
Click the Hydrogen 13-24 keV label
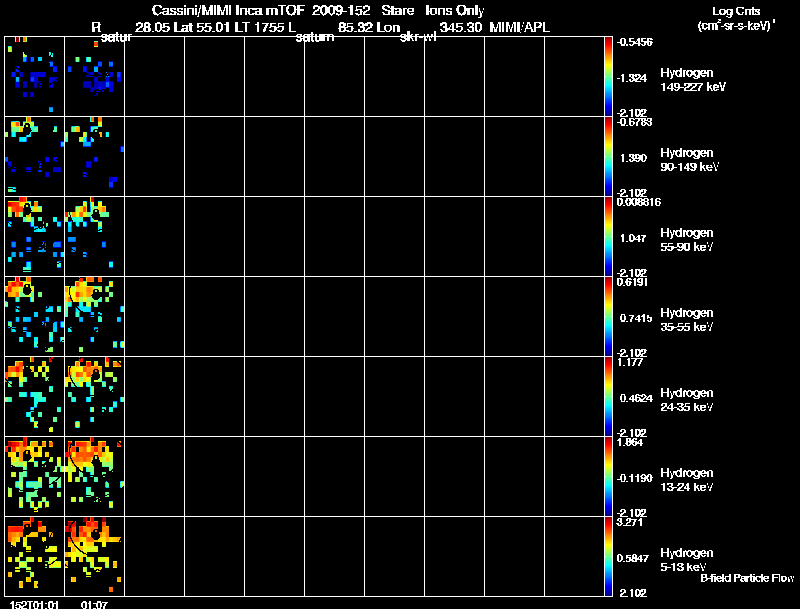[x=687, y=480]
